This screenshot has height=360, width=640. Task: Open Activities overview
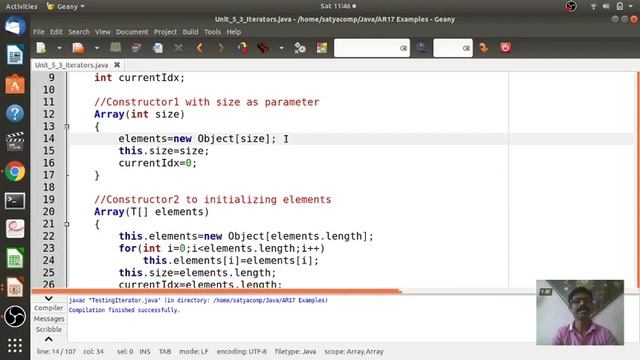tap(21, 6)
